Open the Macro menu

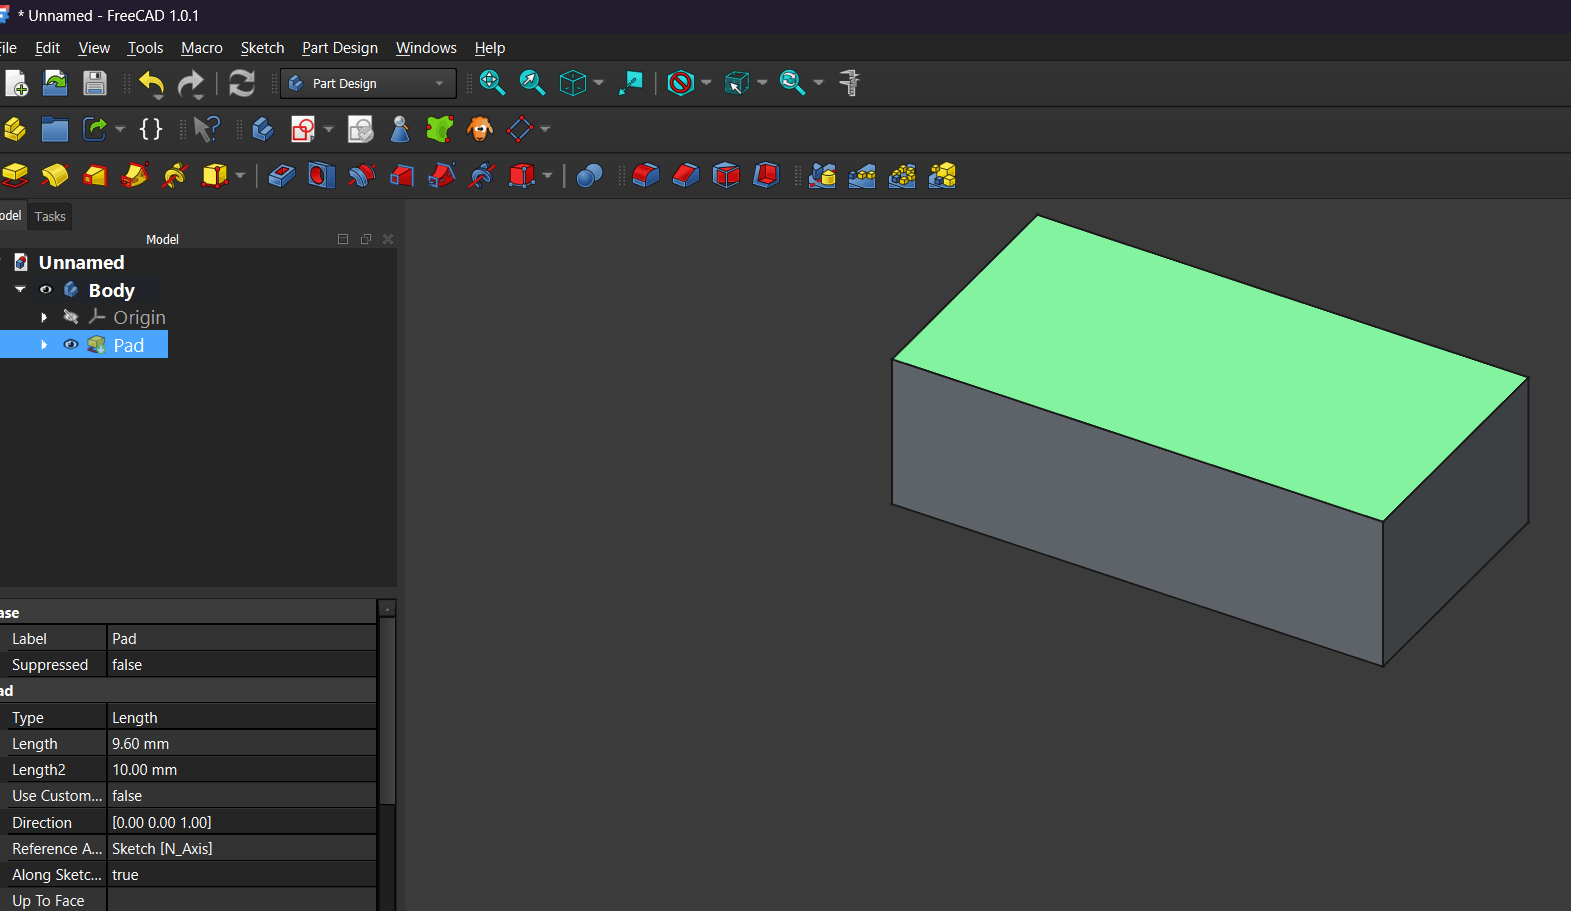[x=202, y=48]
